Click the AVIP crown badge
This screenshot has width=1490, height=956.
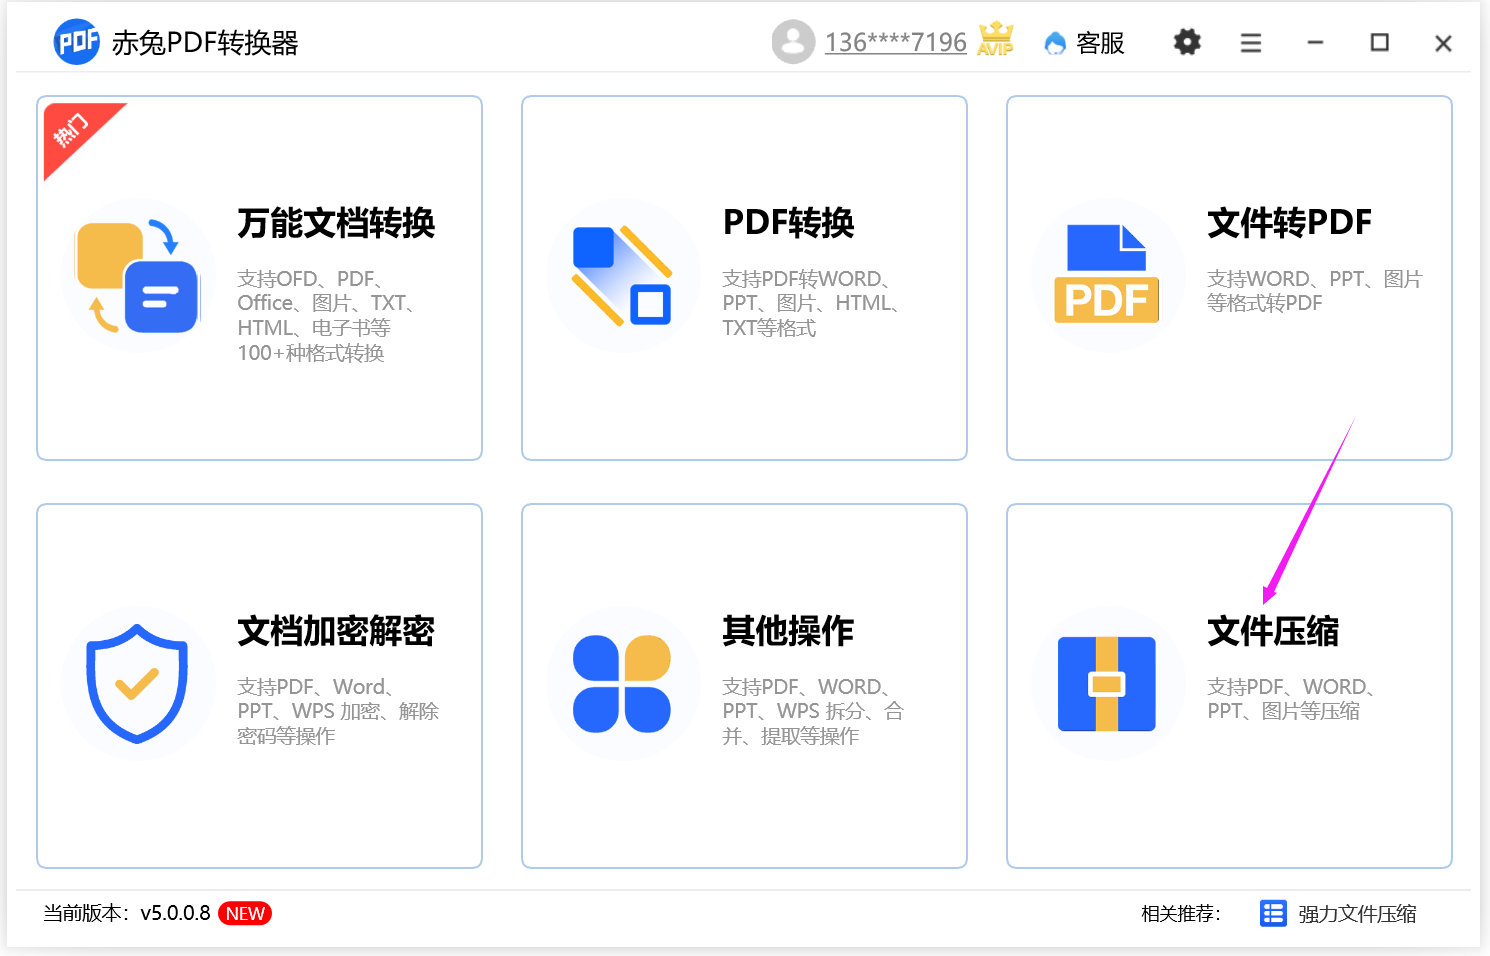995,39
